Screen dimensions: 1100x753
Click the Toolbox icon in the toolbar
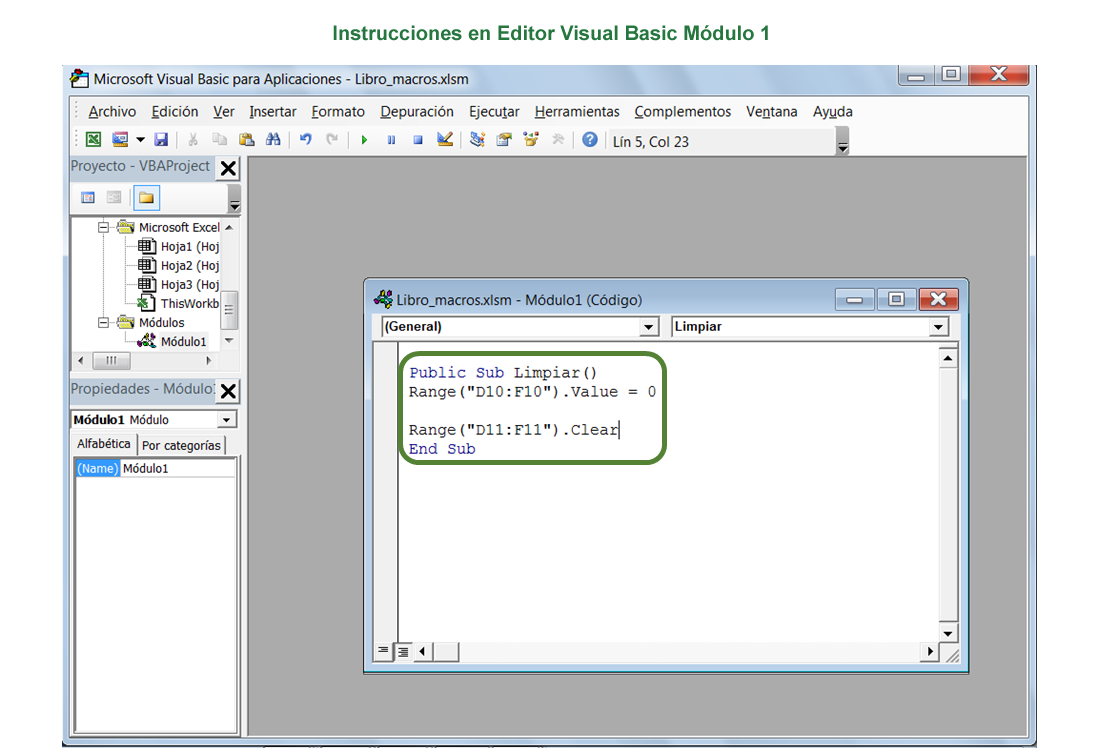click(x=558, y=140)
